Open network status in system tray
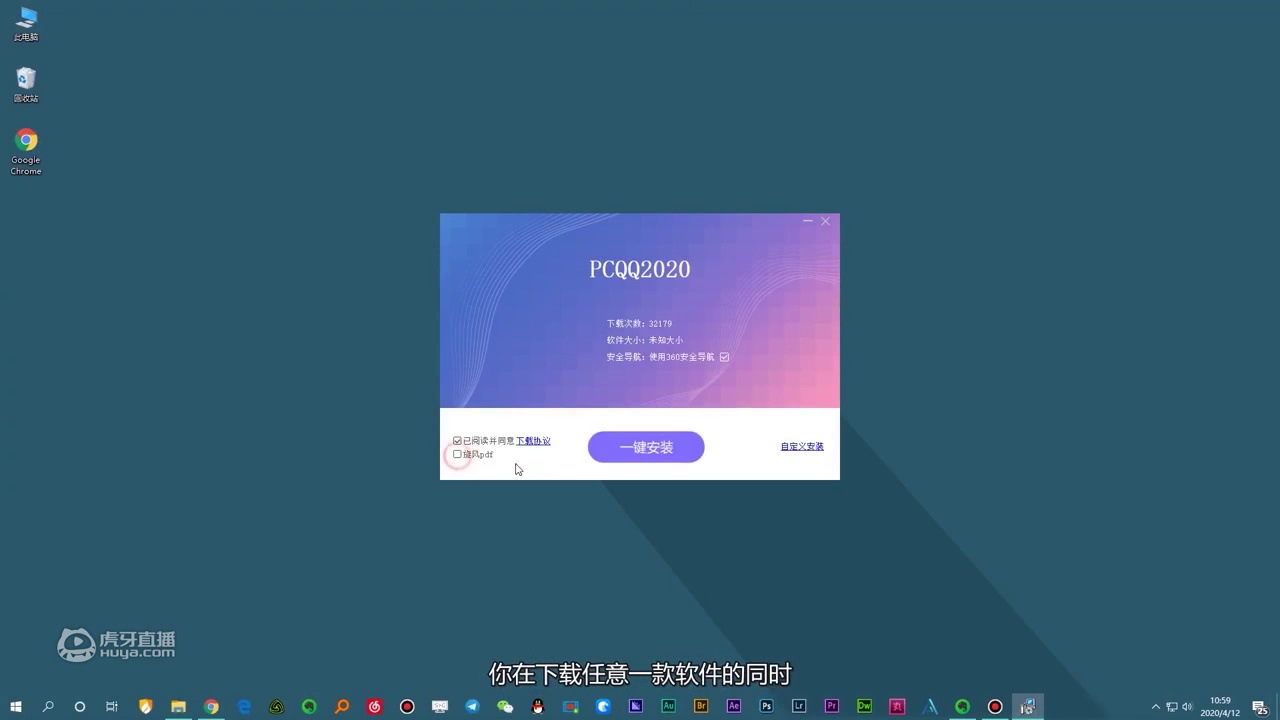 click(1172, 706)
